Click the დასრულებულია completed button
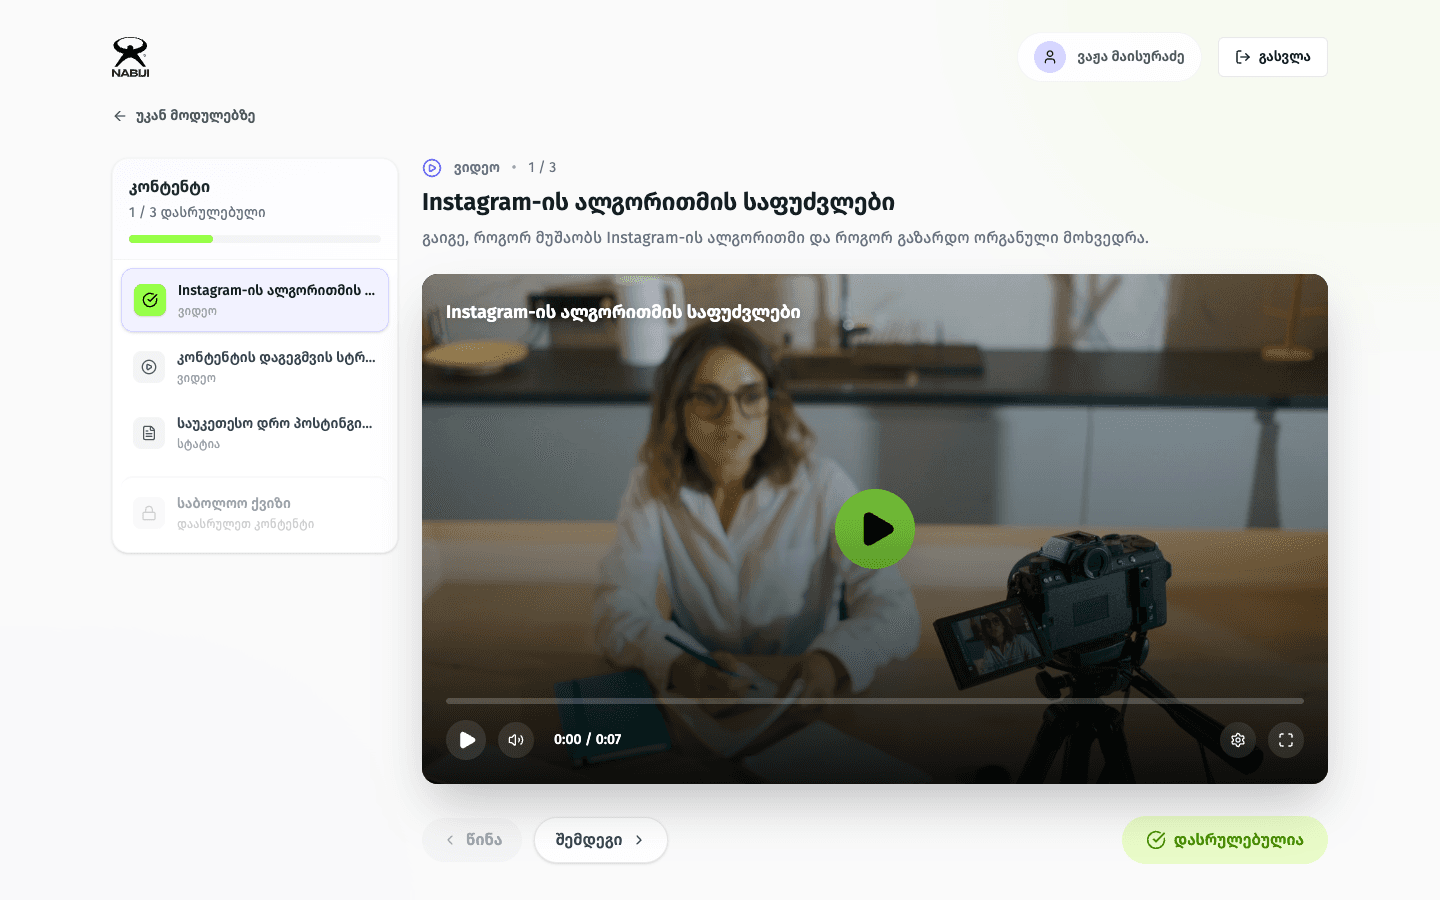Viewport: 1440px width, 900px height. [1225, 840]
